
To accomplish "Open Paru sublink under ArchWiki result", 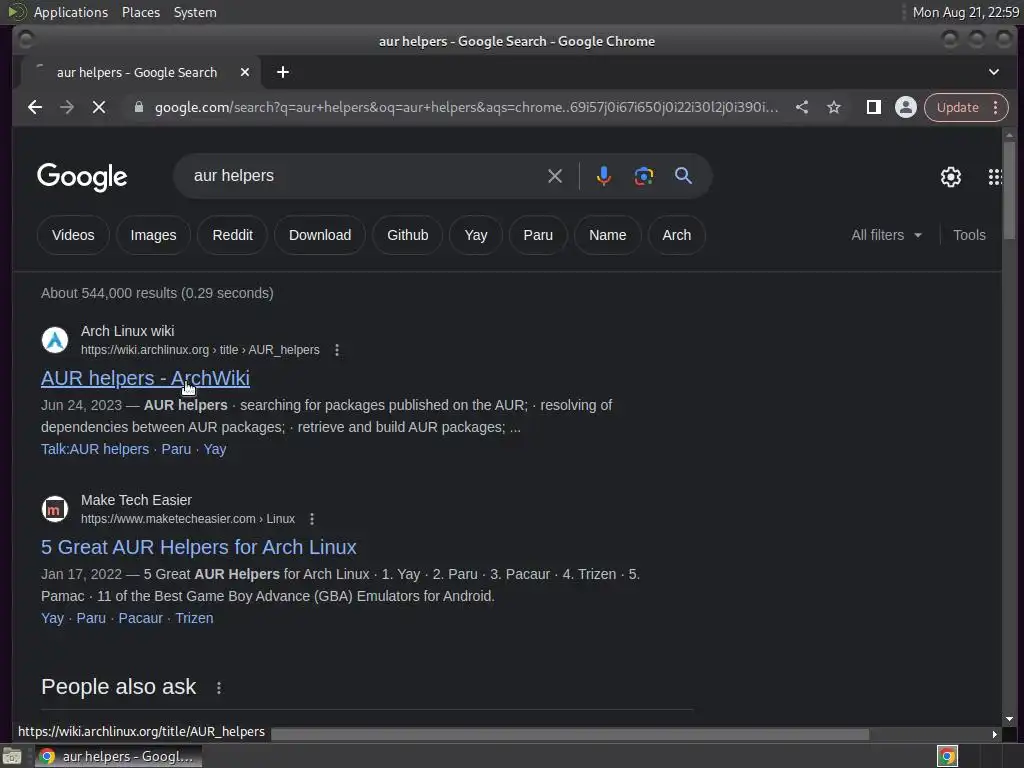I will 176,449.
